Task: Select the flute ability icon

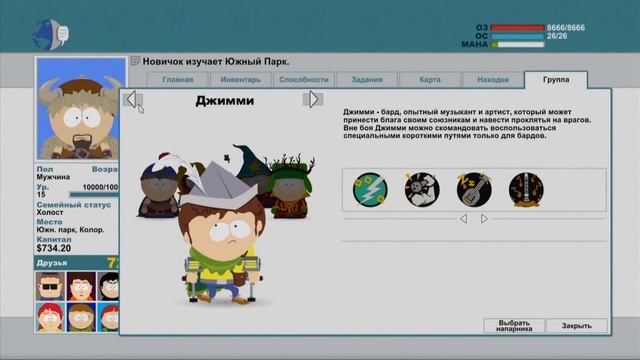Action: tap(526, 189)
